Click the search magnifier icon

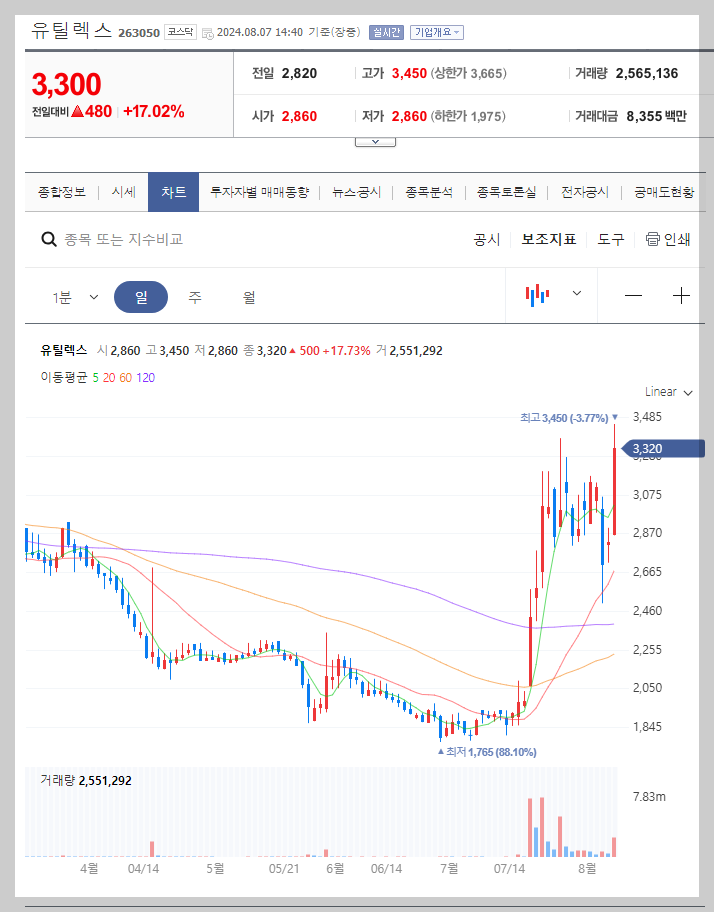tap(48, 239)
